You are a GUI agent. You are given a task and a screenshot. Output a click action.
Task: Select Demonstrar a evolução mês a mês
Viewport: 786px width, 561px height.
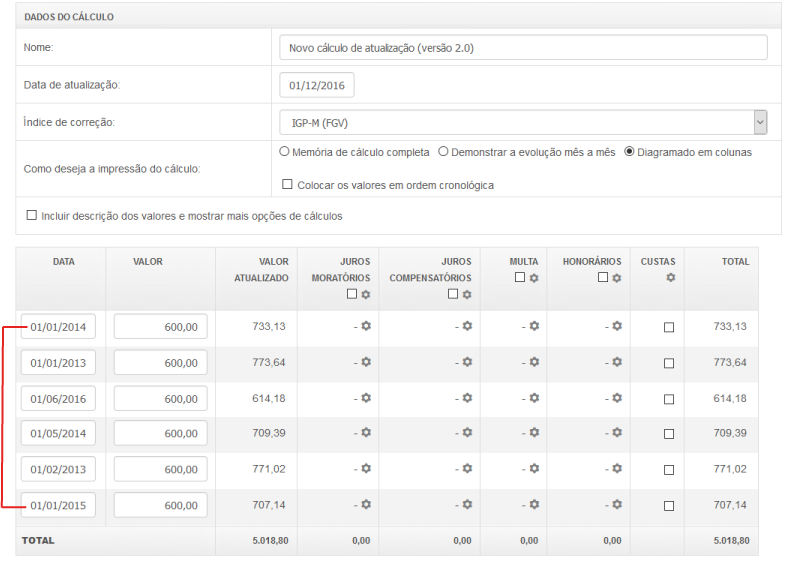coord(443,151)
